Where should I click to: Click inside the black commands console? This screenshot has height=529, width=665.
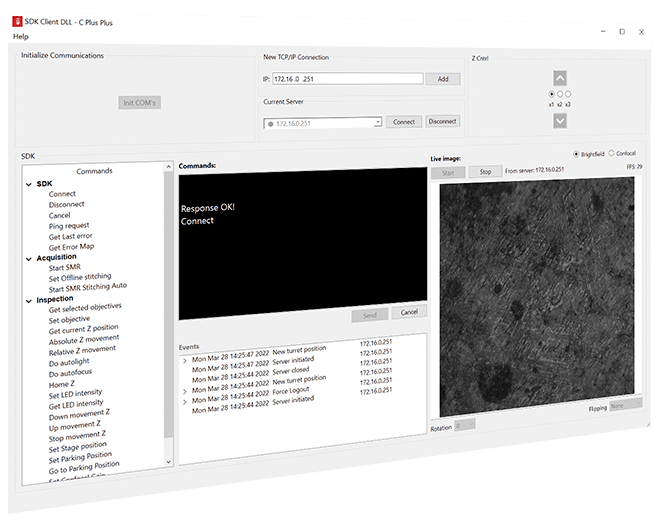coord(303,244)
